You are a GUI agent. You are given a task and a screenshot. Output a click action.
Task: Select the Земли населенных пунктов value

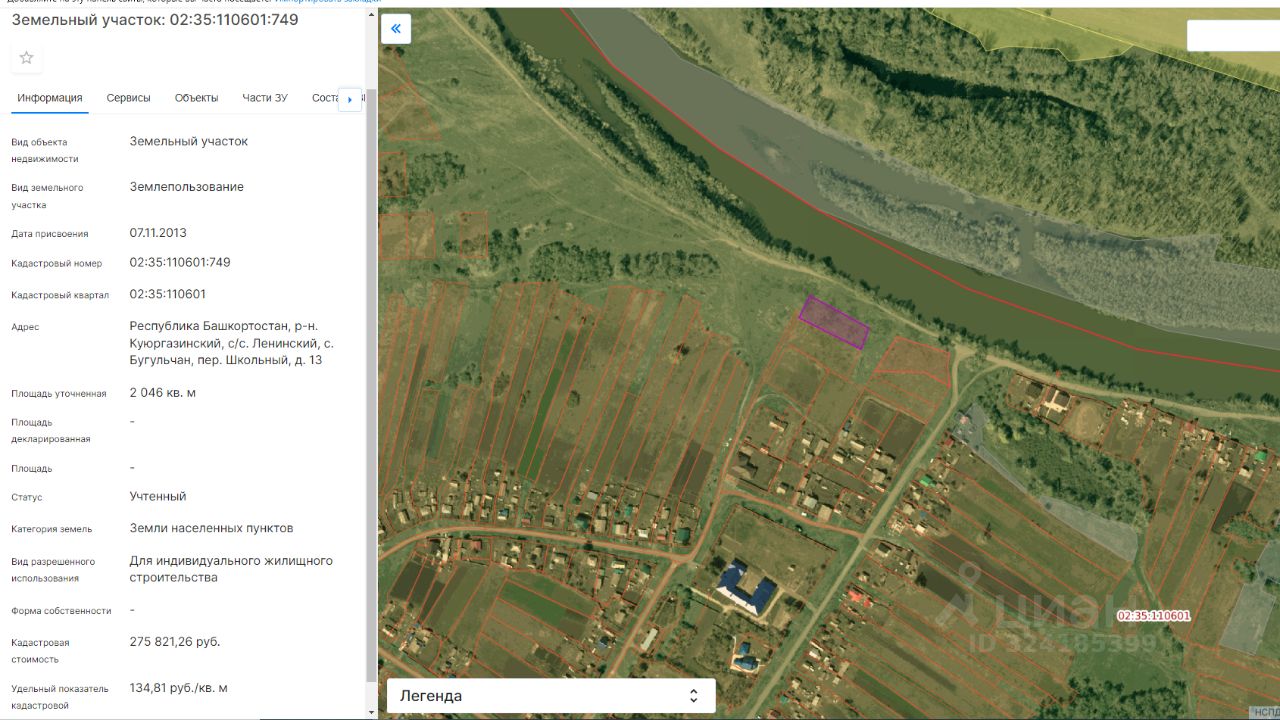click(212, 528)
